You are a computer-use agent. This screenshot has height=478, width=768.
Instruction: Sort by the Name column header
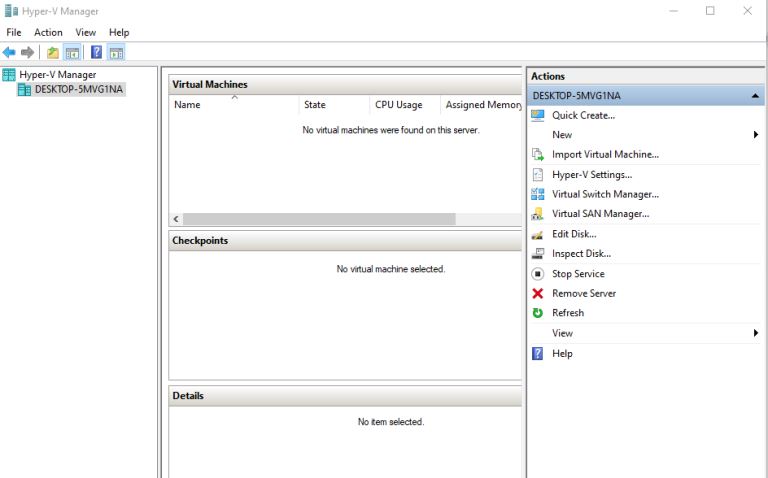pos(234,105)
